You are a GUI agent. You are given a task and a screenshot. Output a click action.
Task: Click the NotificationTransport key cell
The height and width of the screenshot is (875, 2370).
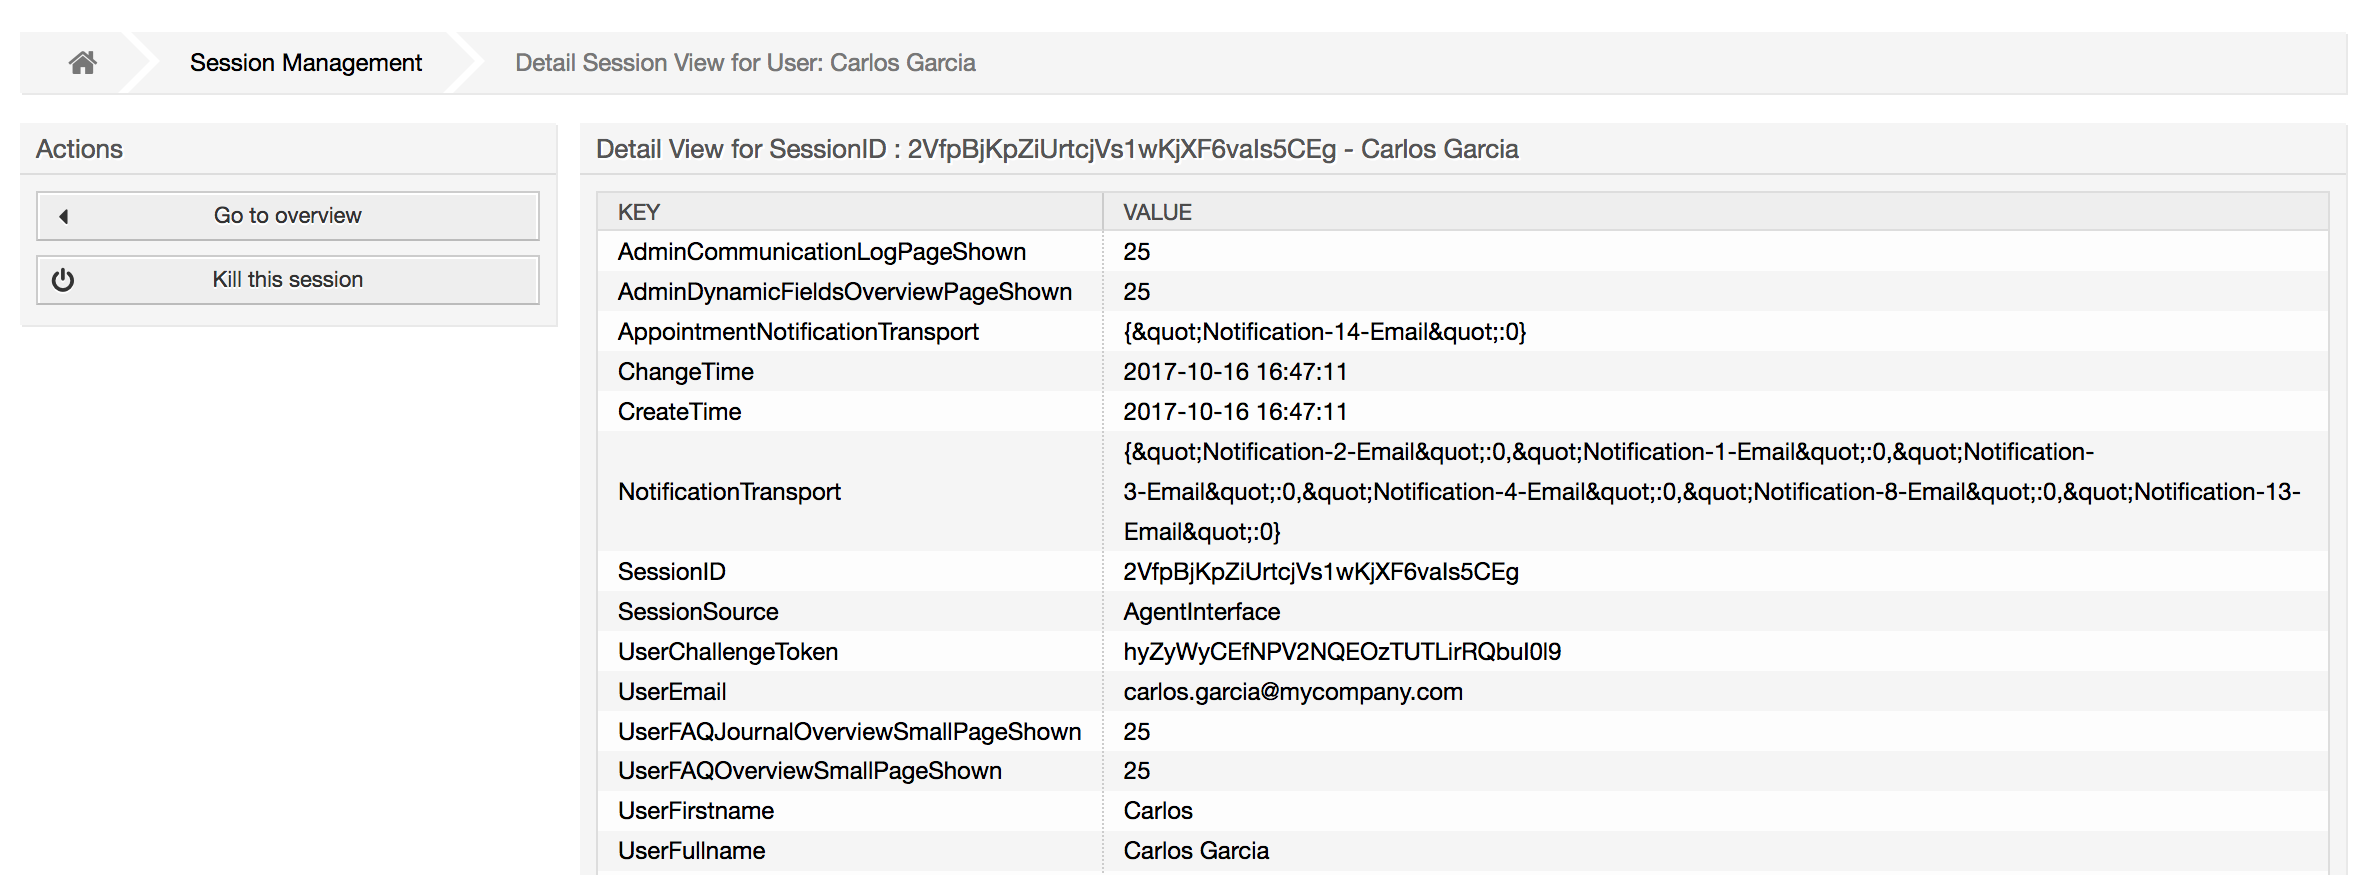[729, 491]
